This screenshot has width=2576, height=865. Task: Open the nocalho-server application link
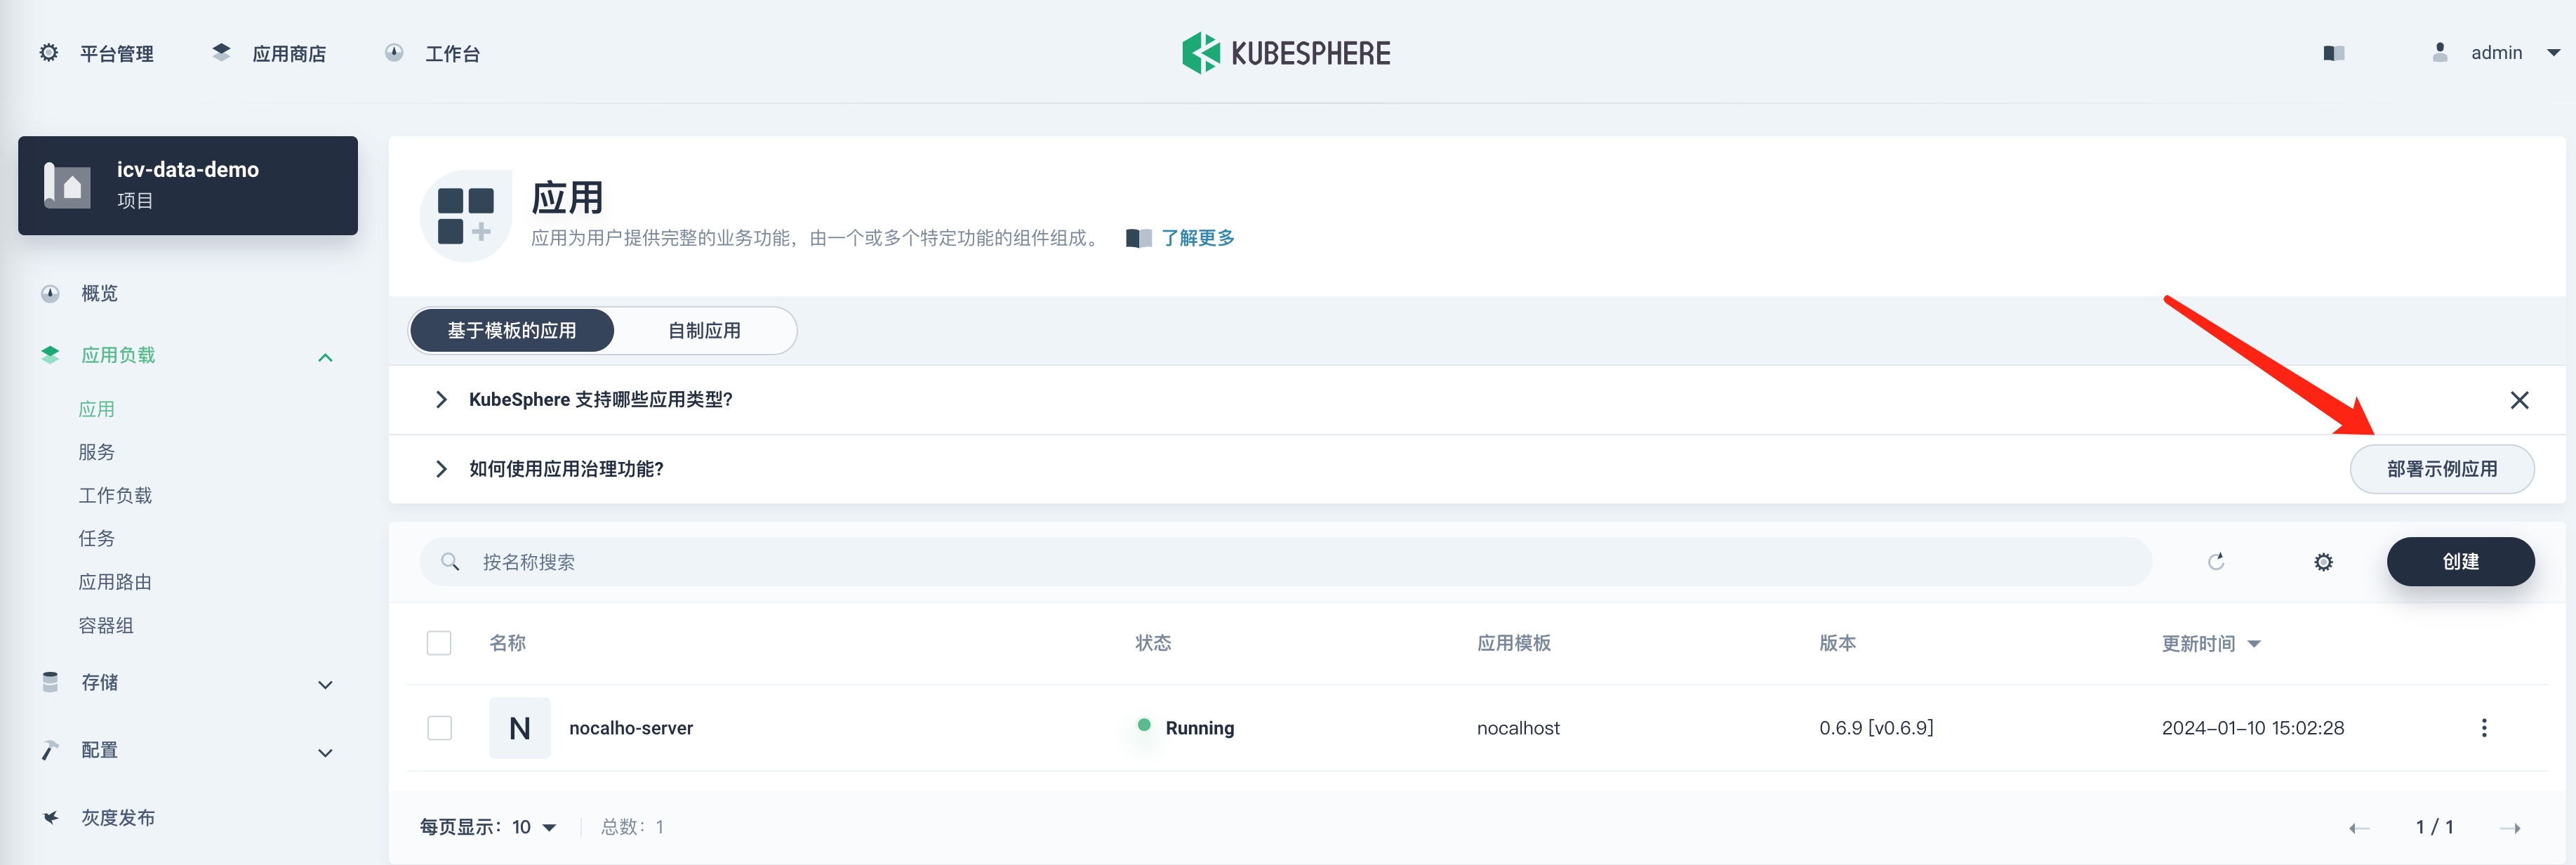tap(631, 728)
